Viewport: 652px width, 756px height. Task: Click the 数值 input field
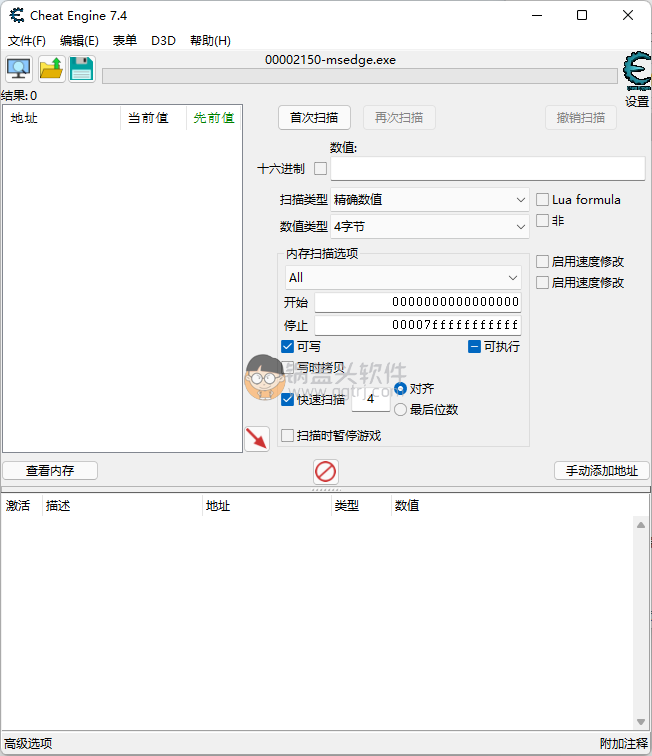[487, 169]
